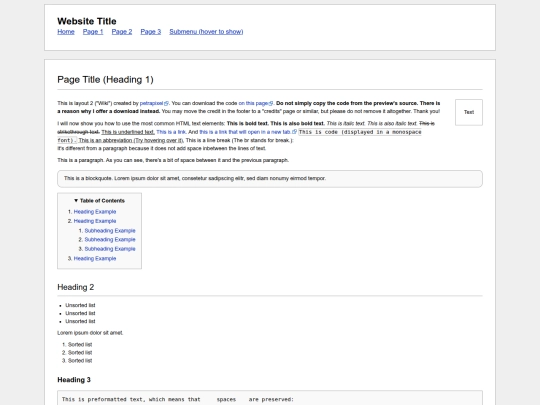Click the underlined text sample
The width and height of the screenshot is (540, 405).
point(128,132)
